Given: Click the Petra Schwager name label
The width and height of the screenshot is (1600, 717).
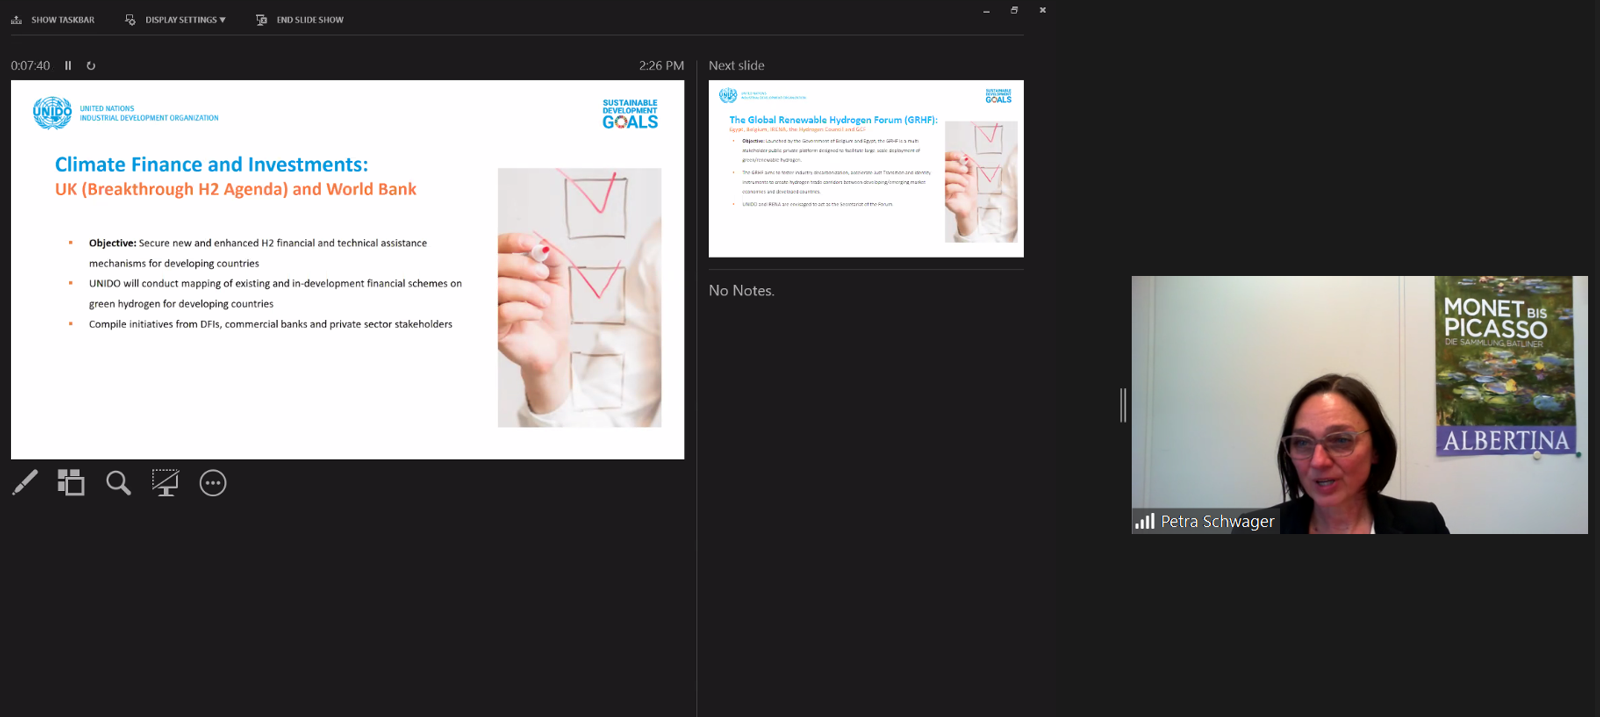Looking at the screenshot, I should (1217, 521).
